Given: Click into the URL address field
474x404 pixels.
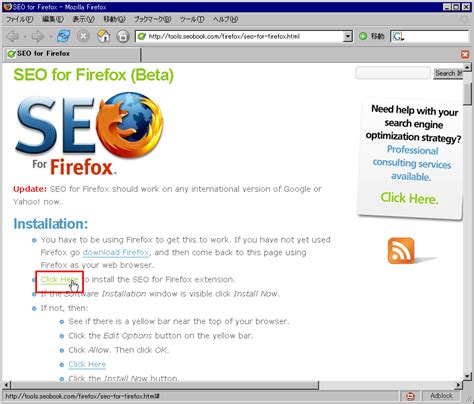Looking at the screenshot, I should [x=243, y=36].
